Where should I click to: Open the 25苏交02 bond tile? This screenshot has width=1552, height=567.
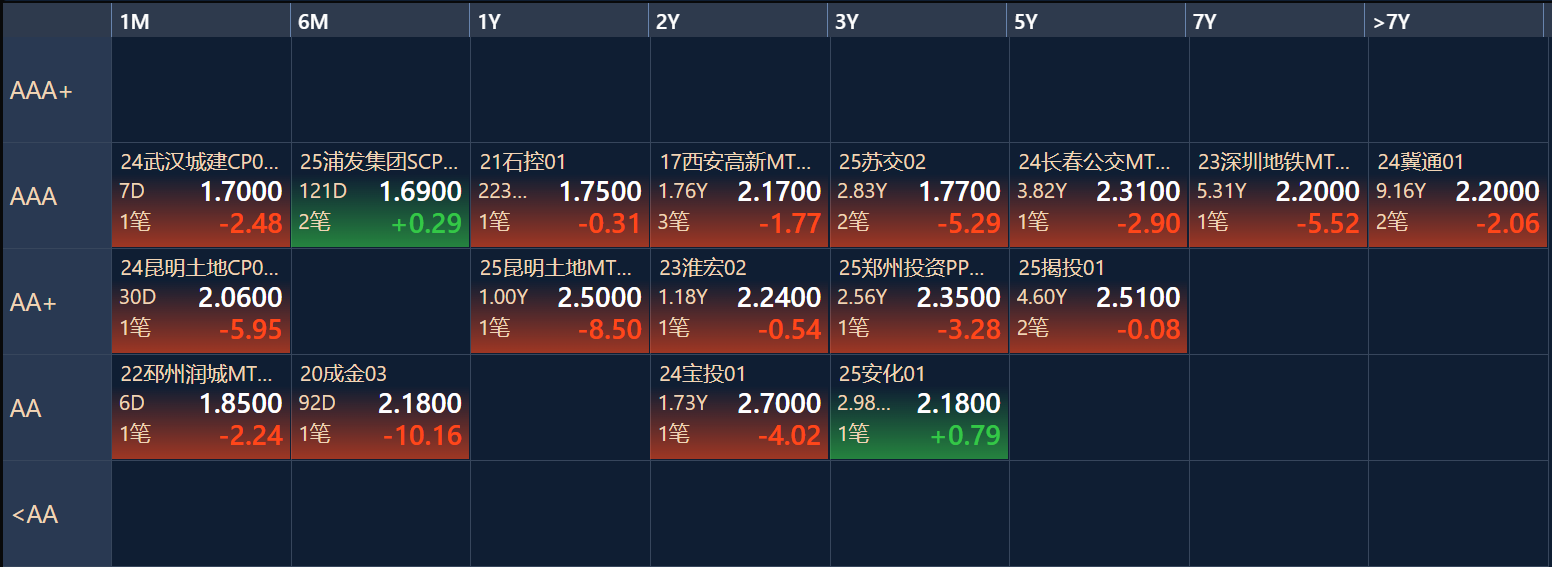(x=918, y=195)
